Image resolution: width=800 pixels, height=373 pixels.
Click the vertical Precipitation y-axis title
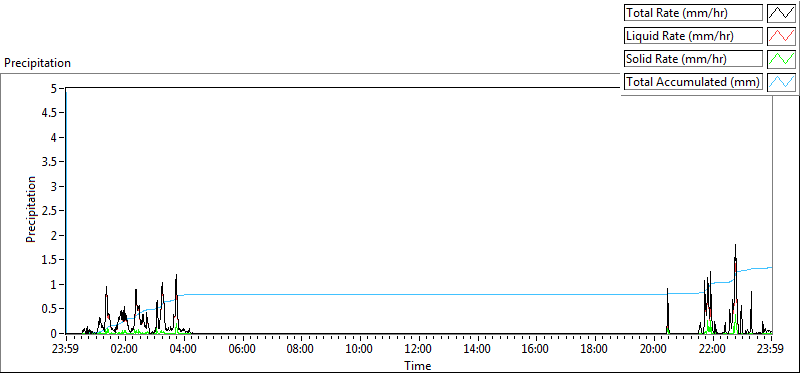(31, 209)
